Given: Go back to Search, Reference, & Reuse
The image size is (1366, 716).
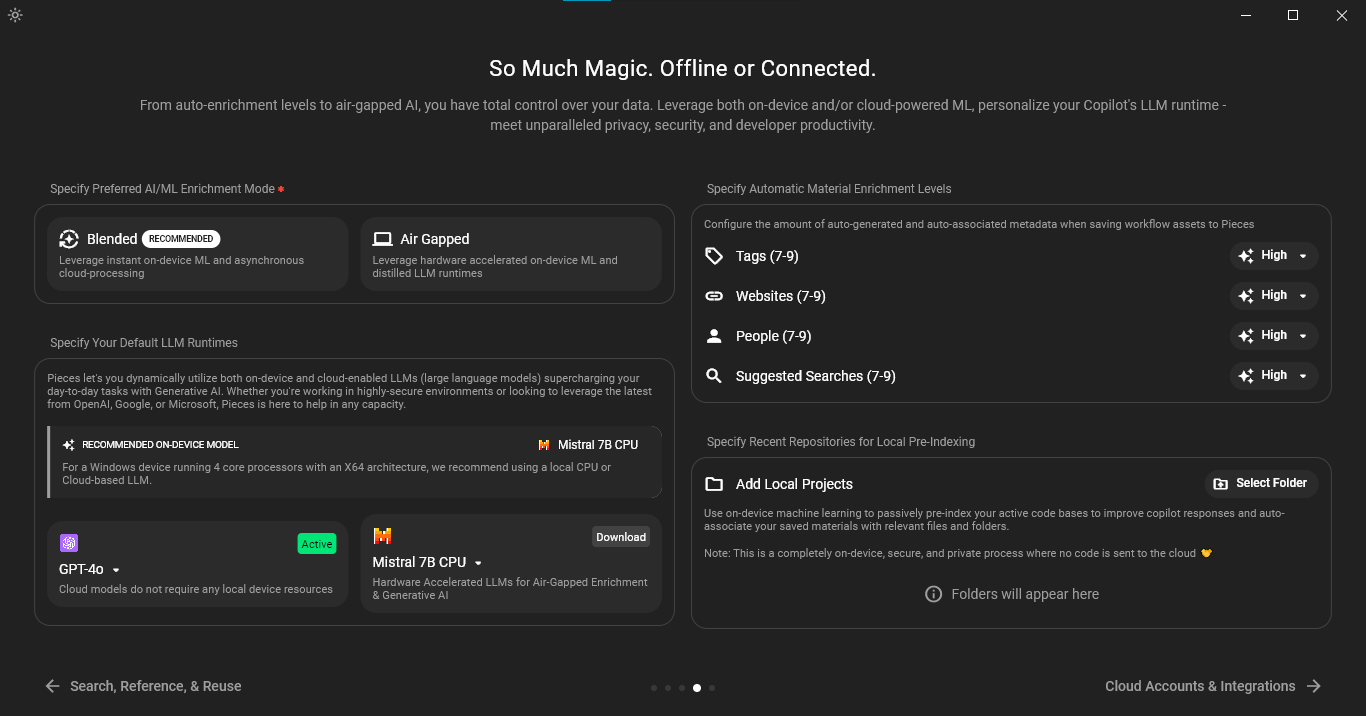Looking at the screenshot, I should click(143, 686).
